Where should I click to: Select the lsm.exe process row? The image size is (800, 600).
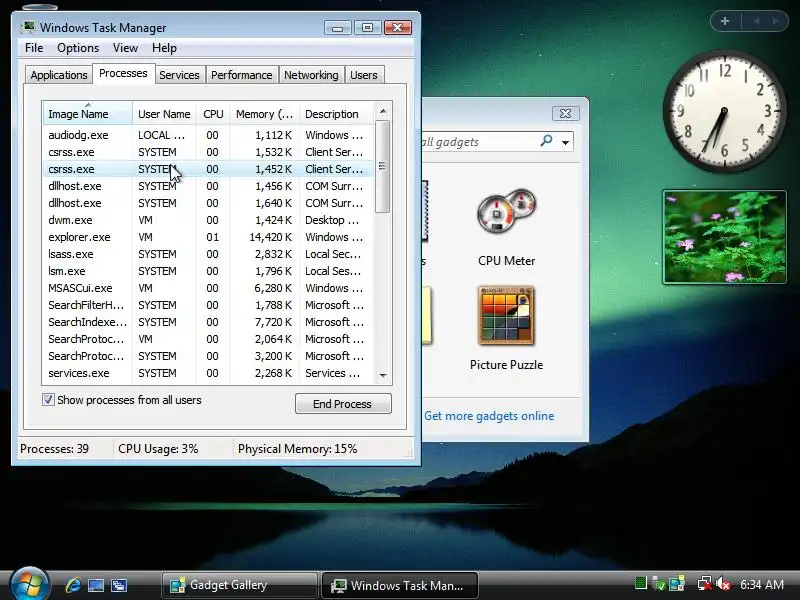coord(208,271)
